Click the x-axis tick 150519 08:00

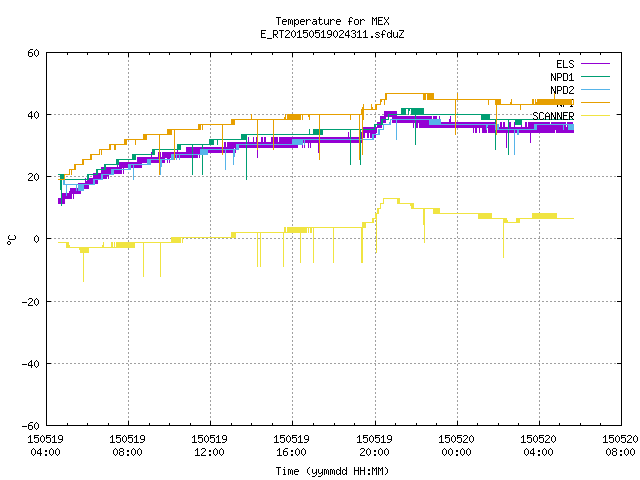tap(127, 446)
